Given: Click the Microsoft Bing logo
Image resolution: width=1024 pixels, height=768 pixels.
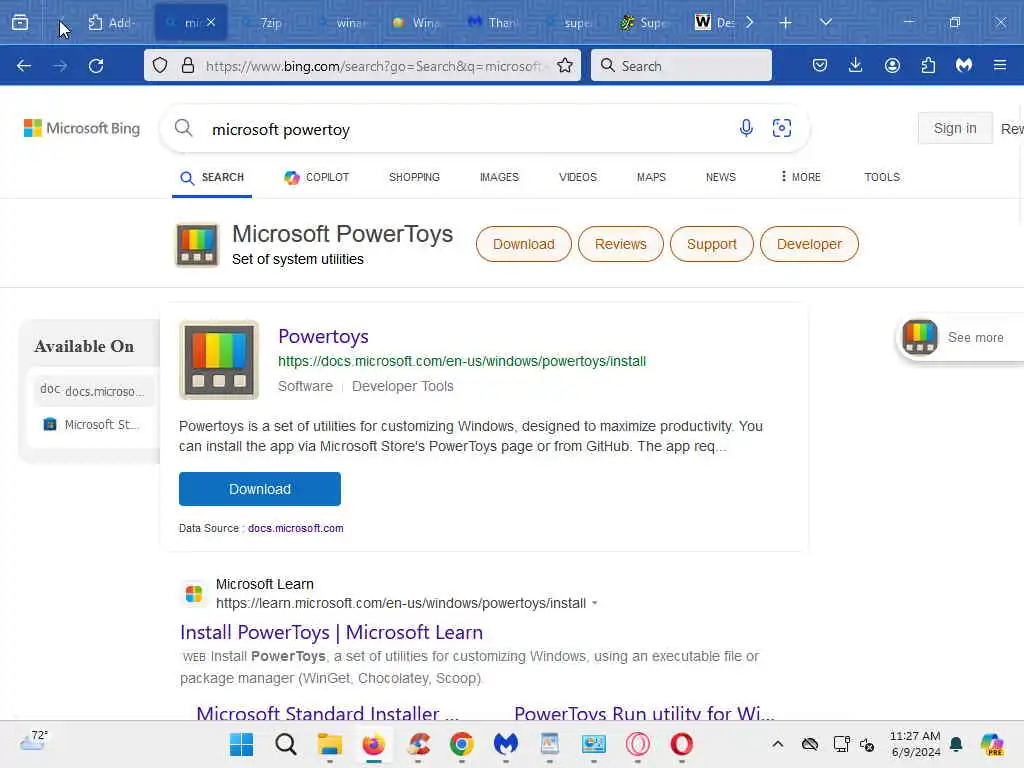Looking at the screenshot, I should (82, 128).
